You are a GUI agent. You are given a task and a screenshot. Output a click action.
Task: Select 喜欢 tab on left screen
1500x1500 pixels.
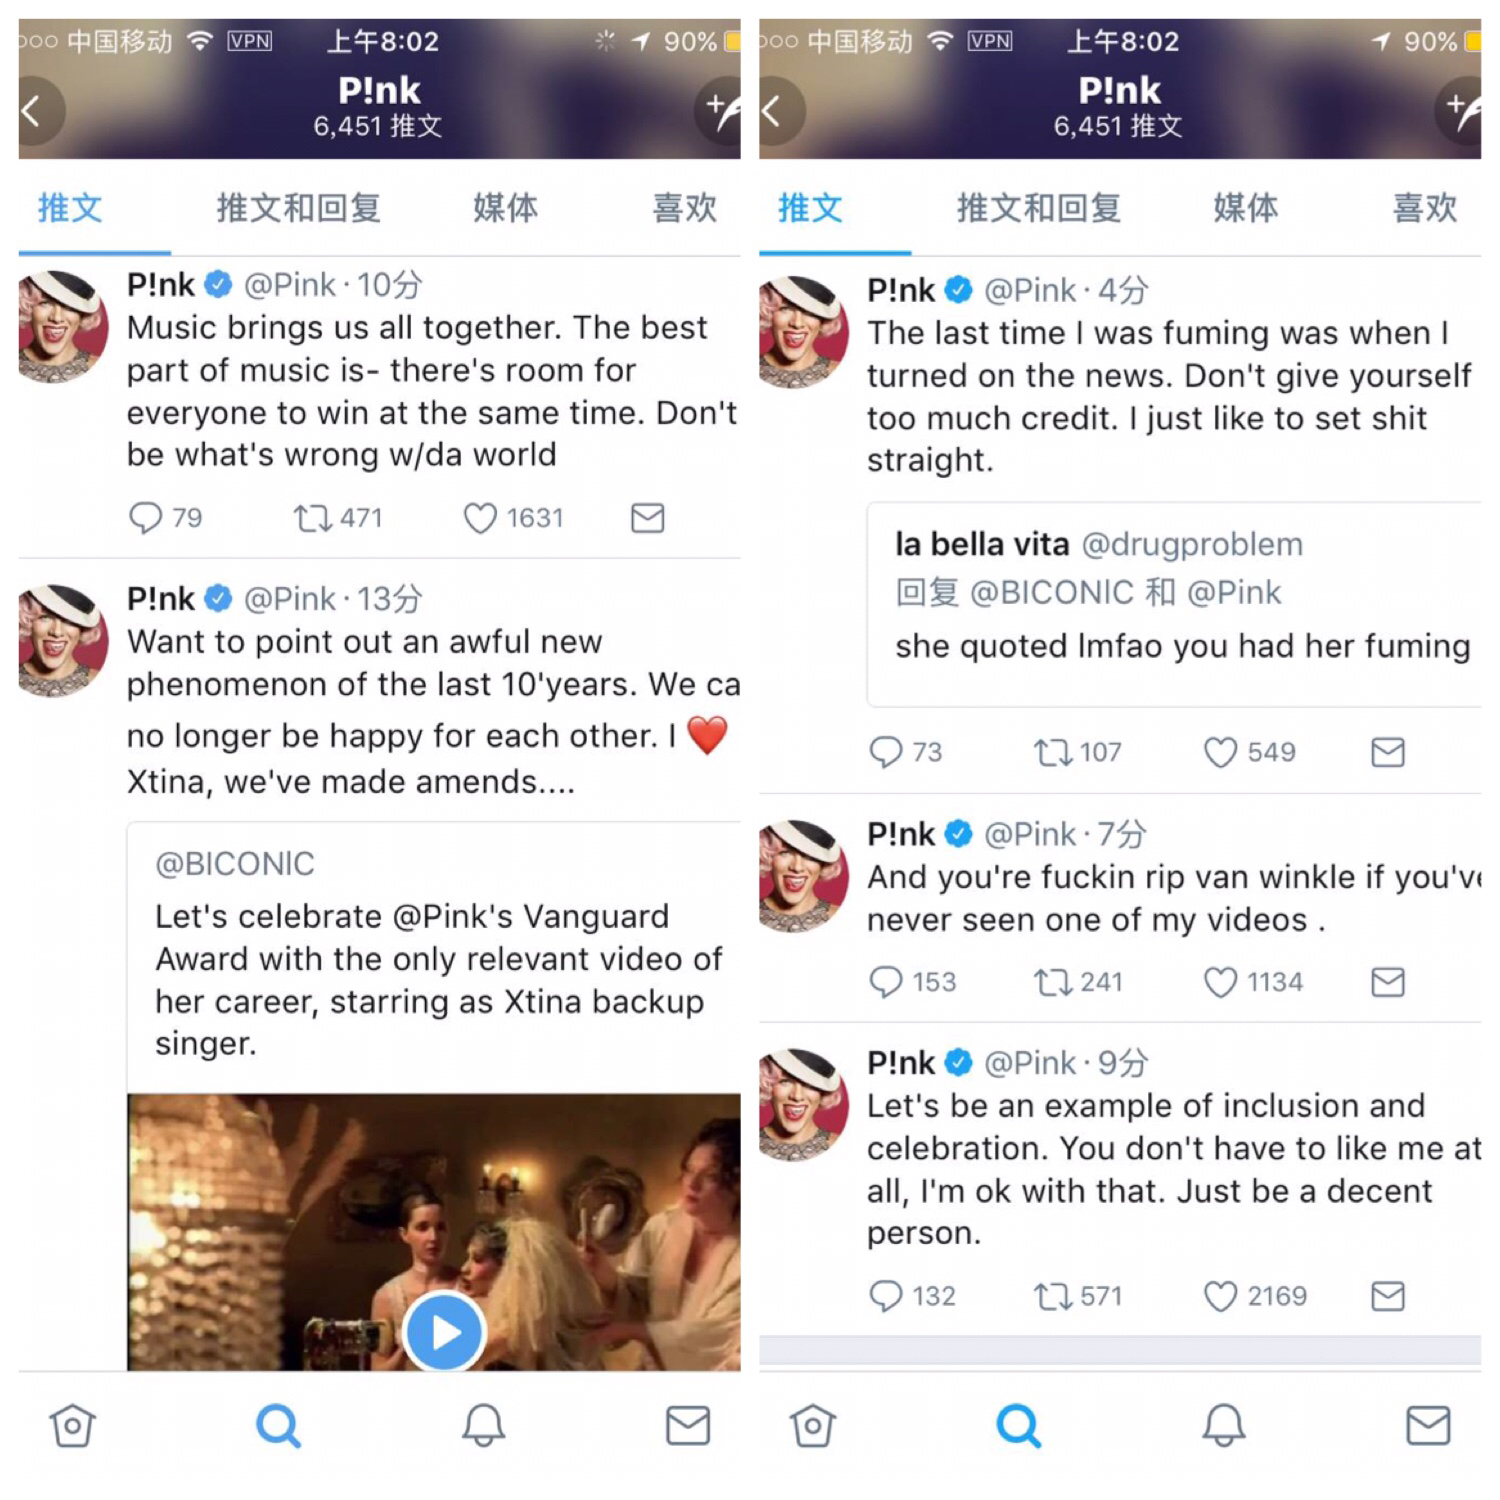[x=685, y=208]
